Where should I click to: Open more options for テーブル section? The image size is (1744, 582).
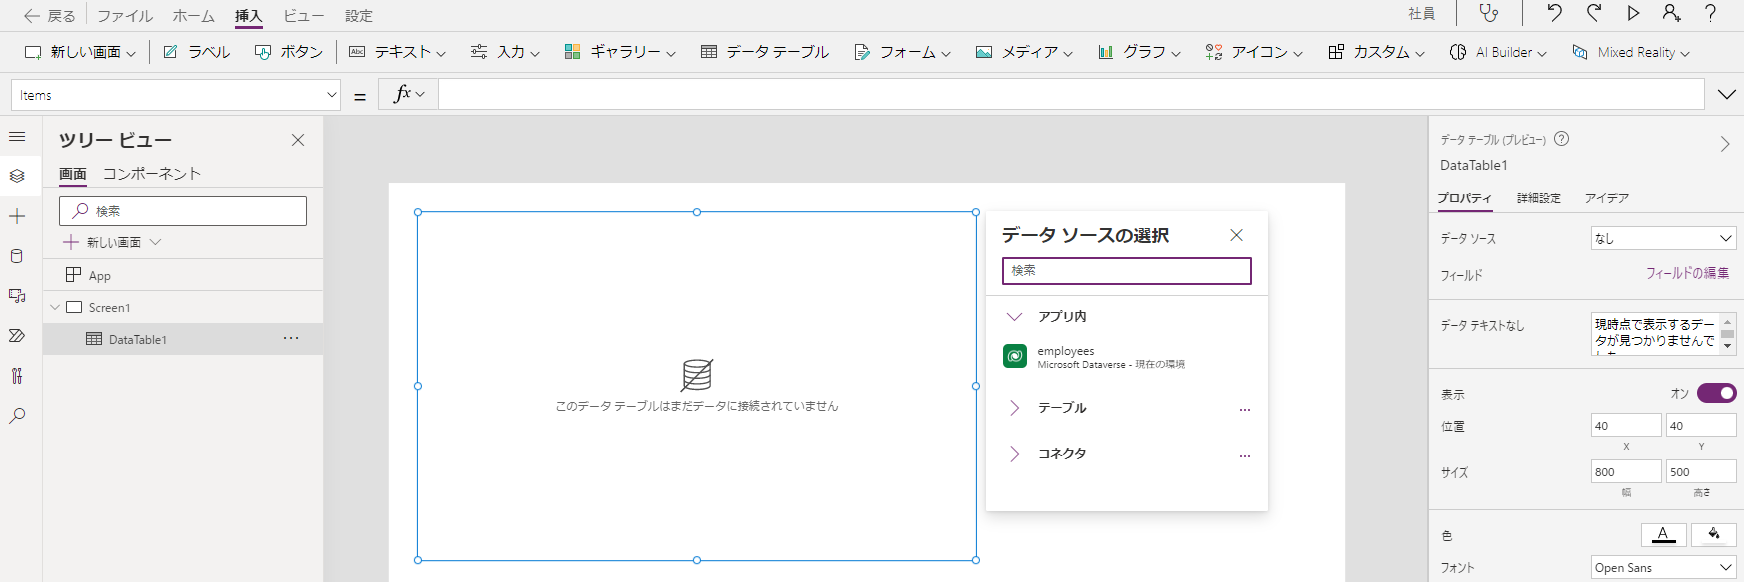coord(1245,410)
